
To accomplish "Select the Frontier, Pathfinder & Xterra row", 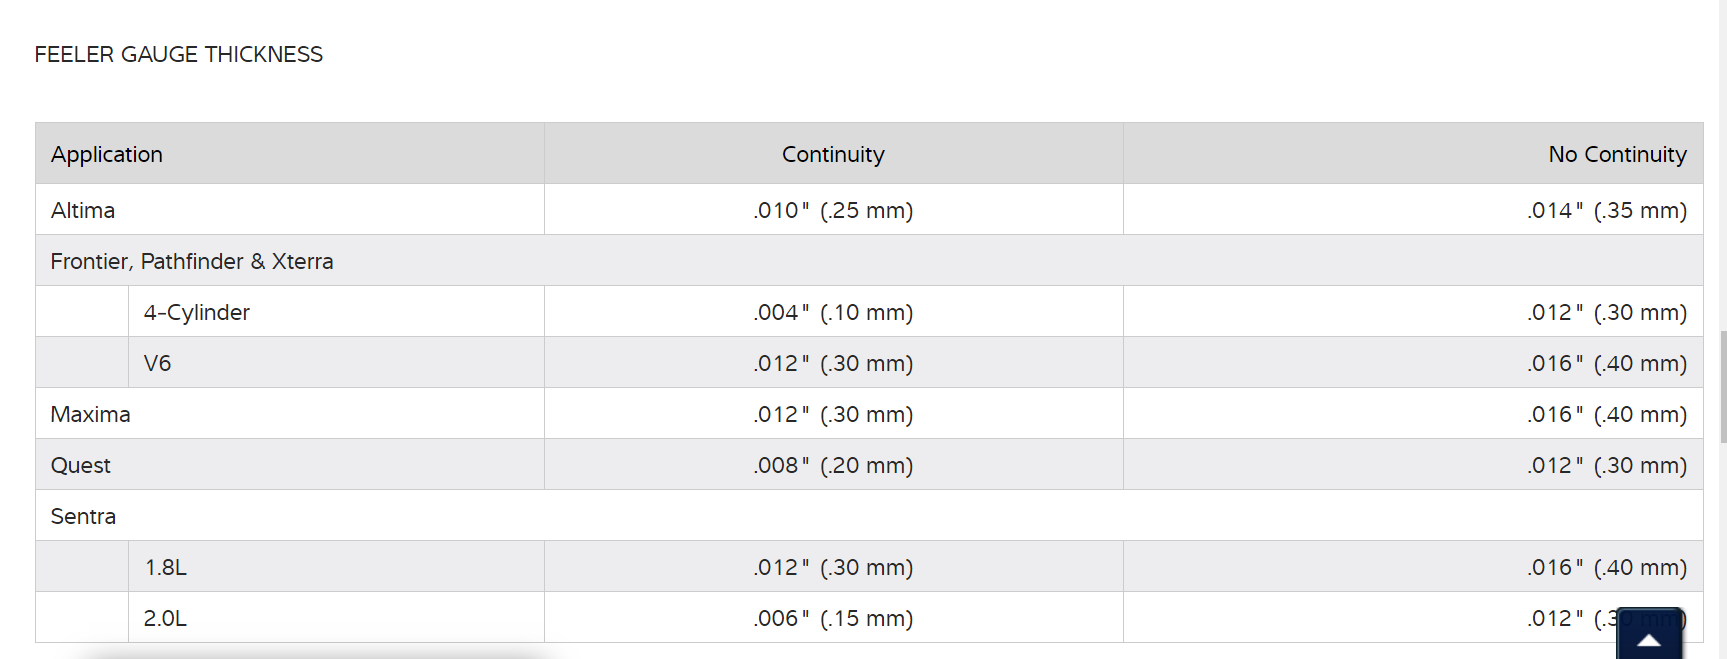I will coord(192,262).
